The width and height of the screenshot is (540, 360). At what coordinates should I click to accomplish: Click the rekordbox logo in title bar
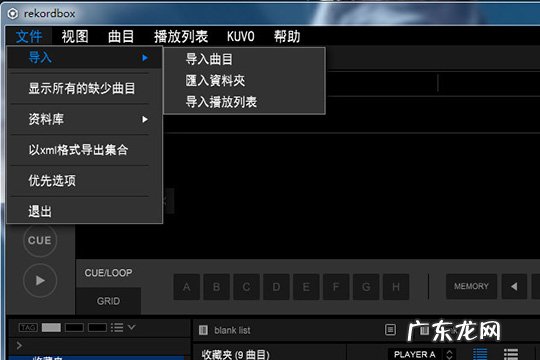coord(12,13)
